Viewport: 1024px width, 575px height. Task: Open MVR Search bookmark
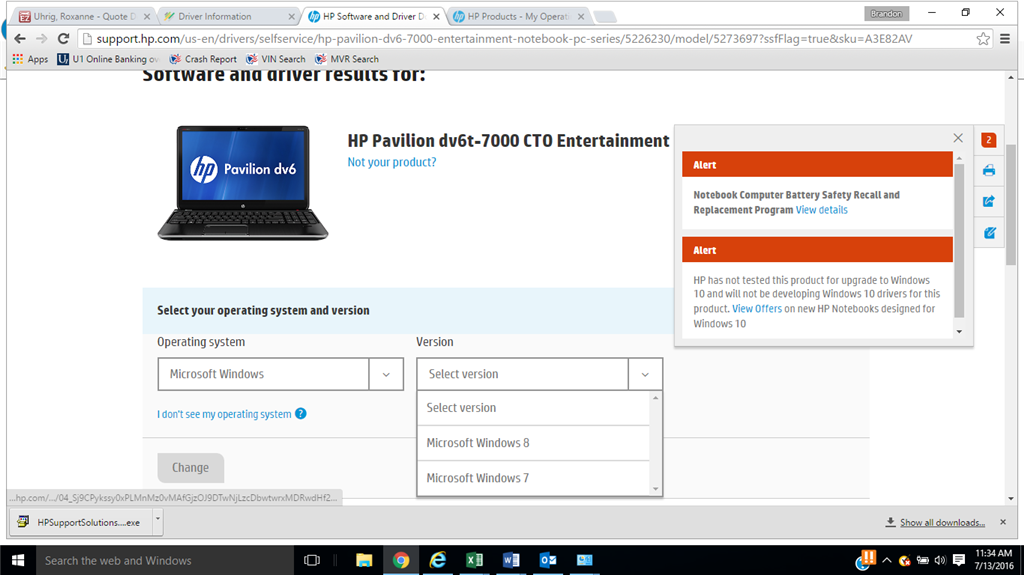[347, 59]
